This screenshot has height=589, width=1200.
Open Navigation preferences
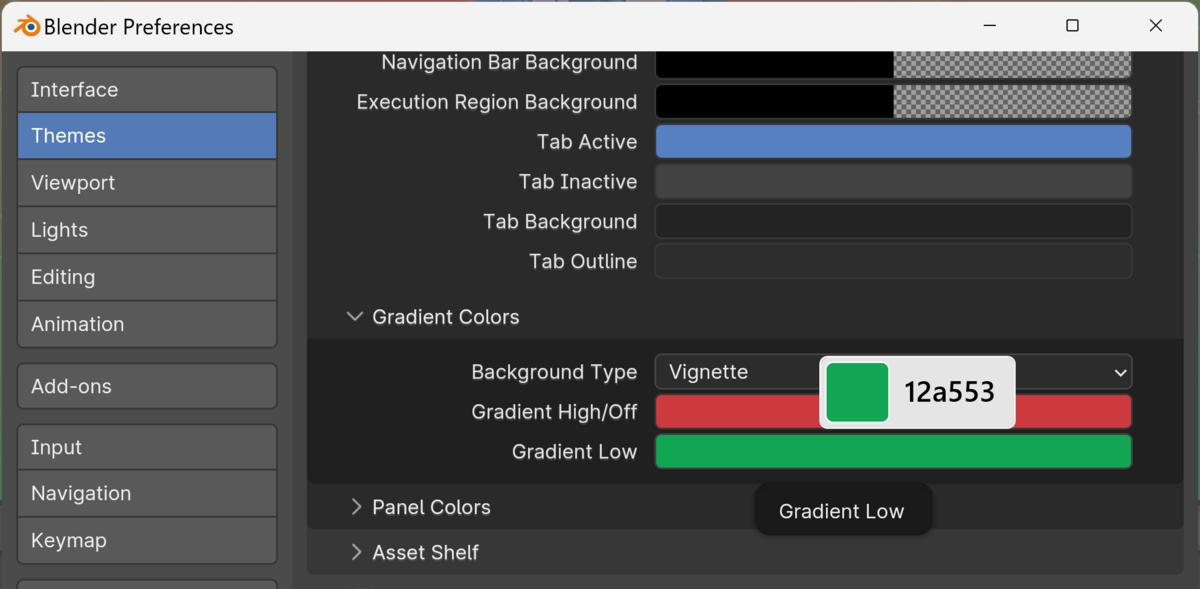coord(147,494)
